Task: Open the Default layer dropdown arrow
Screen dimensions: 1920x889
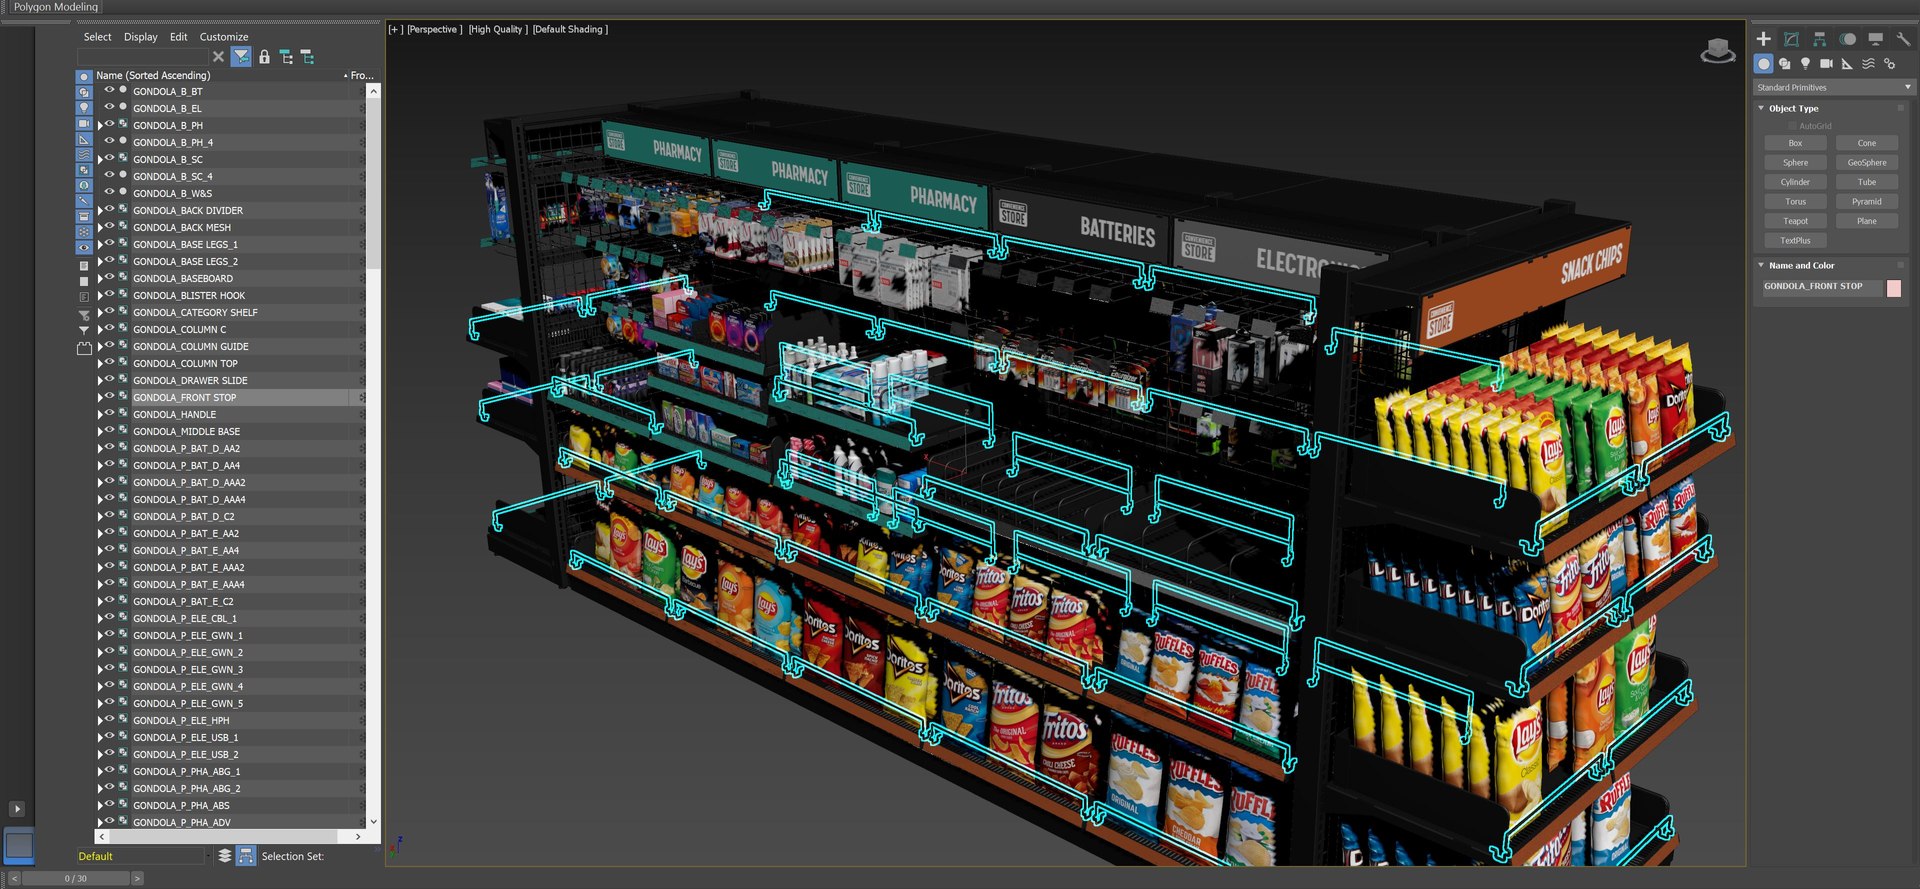Action: 208,856
